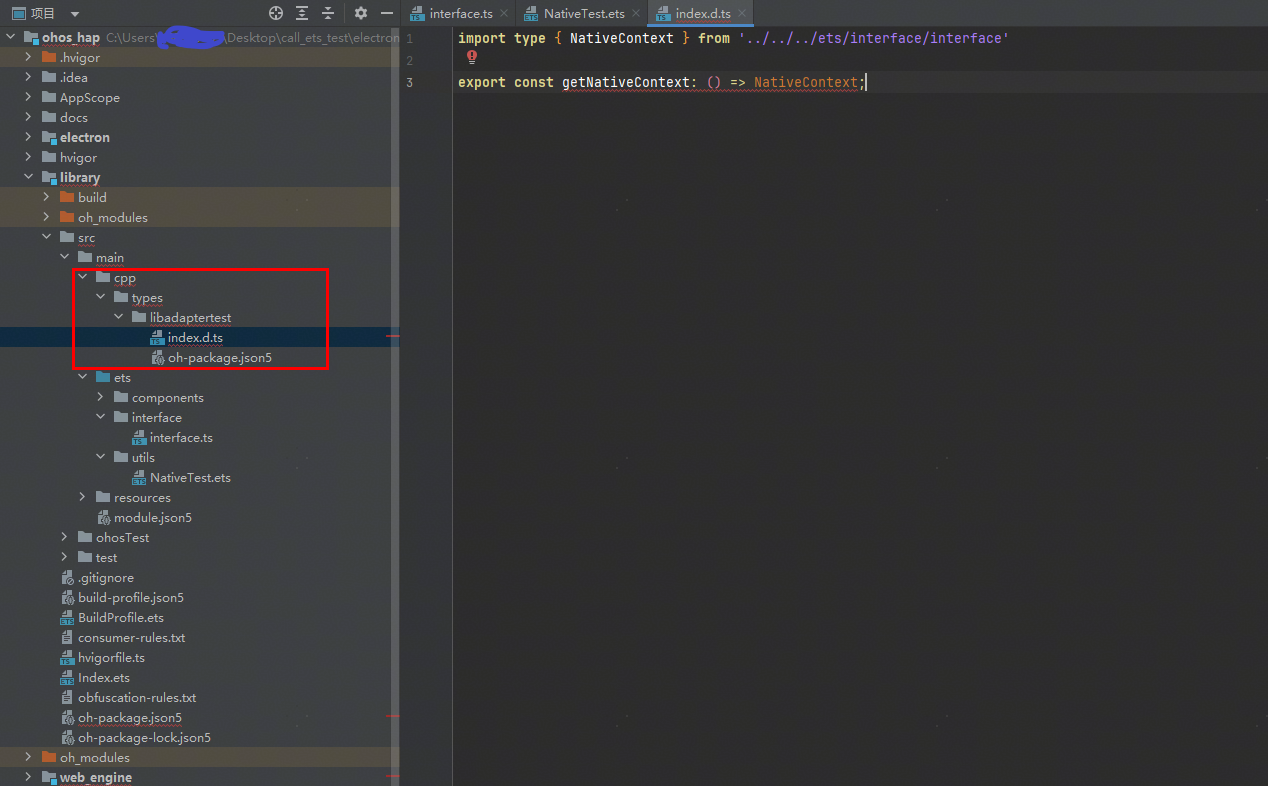Expand the components folder

[x=101, y=398]
